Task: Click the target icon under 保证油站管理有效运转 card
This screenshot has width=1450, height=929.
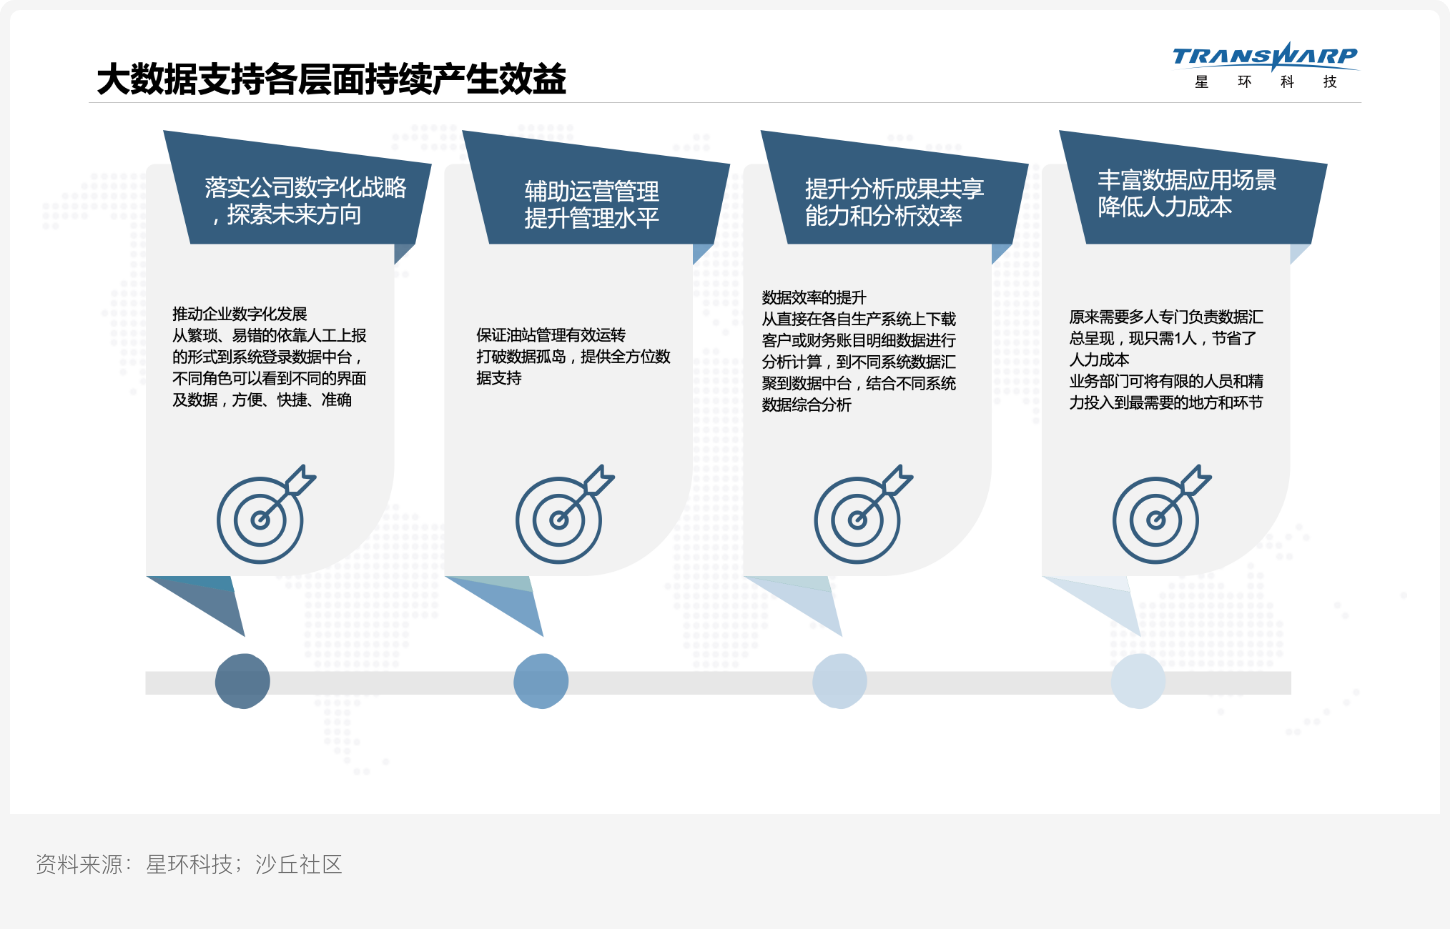Action: click(565, 514)
